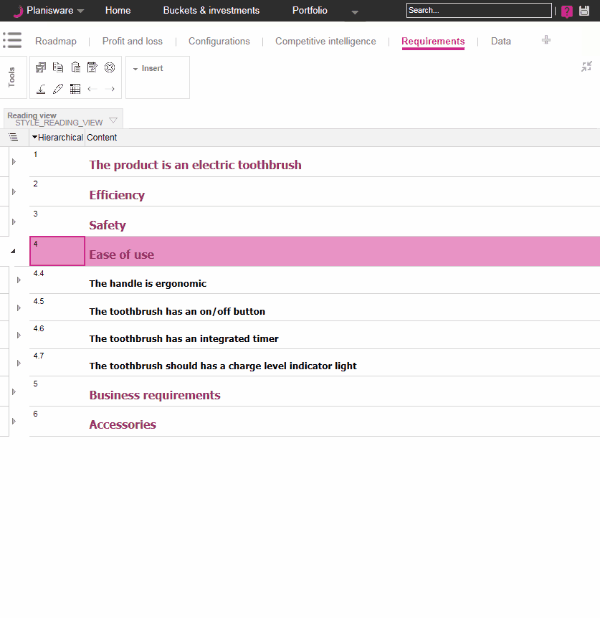The width and height of the screenshot is (600, 618).
Task: Click the copy documents toolbar icon
Action: [58, 68]
